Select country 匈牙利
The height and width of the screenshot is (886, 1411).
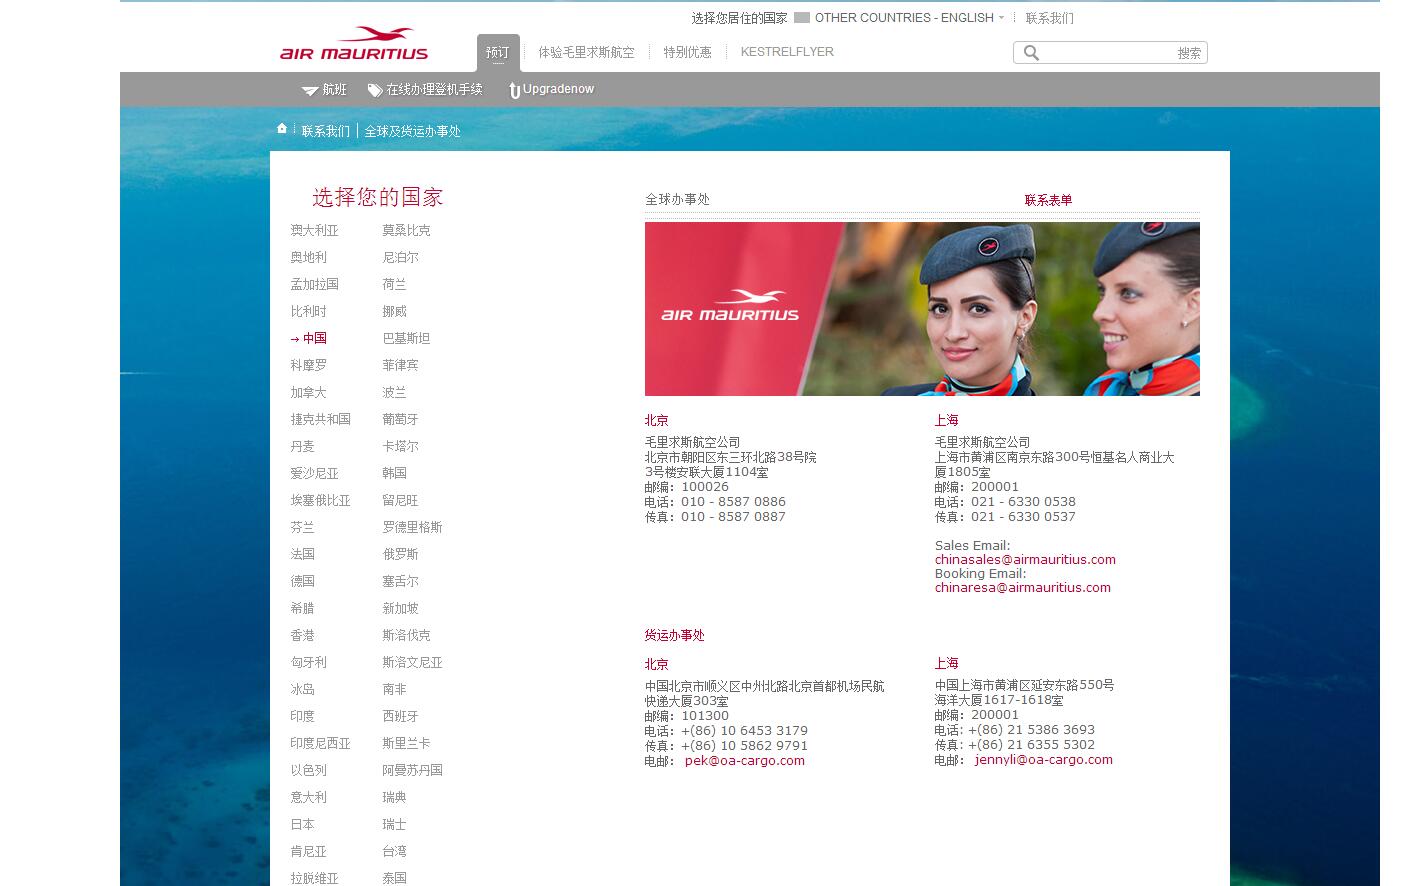pyautogui.click(x=309, y=662)
